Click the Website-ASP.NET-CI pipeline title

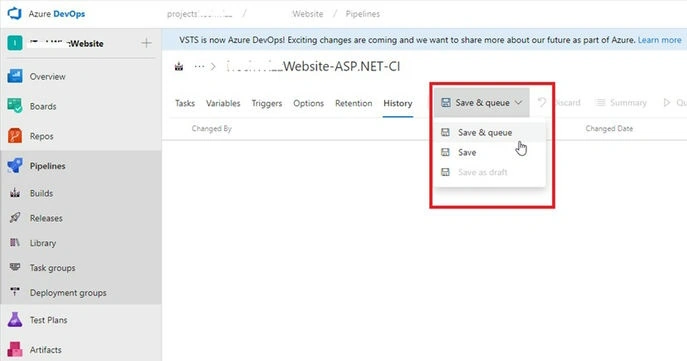click(x=313, y=66)
